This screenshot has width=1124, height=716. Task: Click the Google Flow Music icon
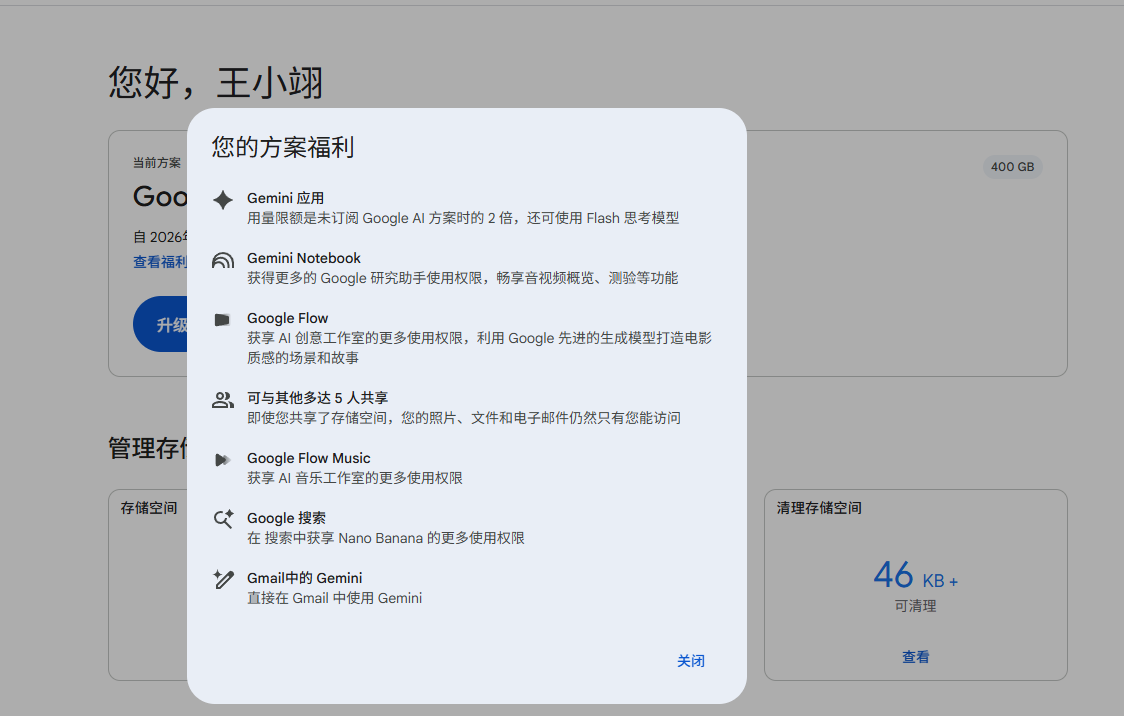point(223,460)
